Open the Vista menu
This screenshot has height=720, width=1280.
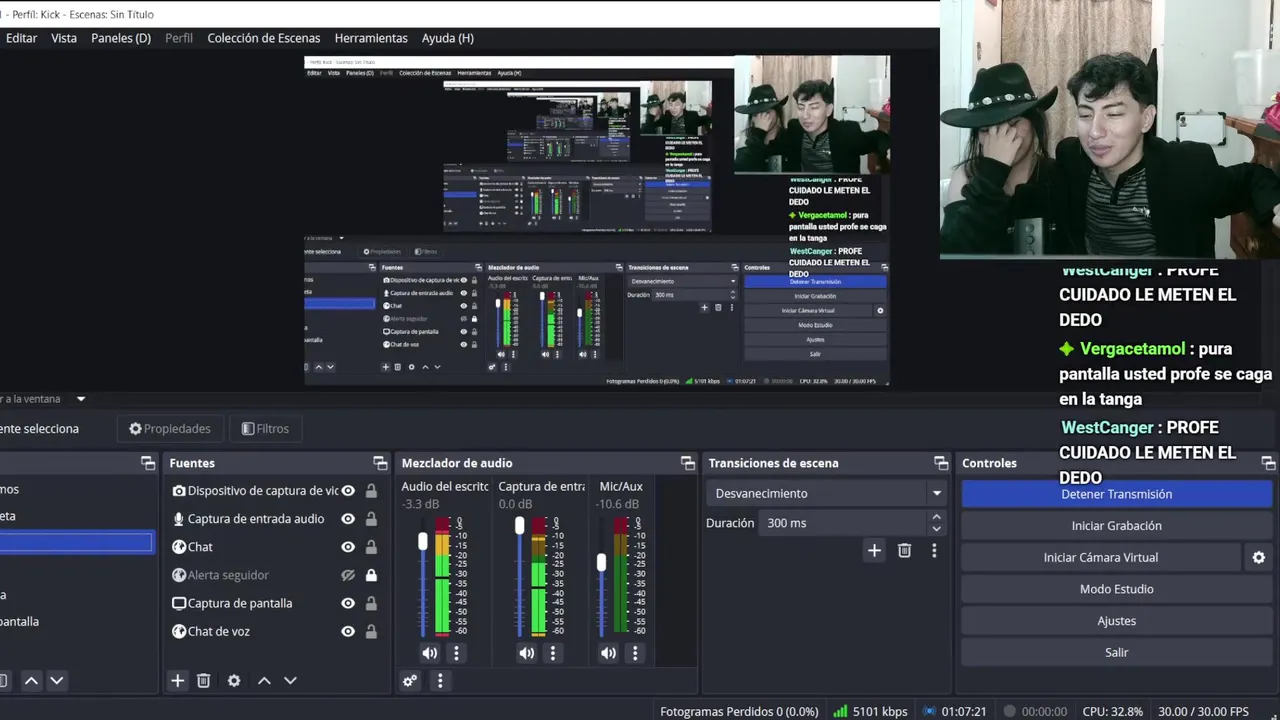(64, 38)
